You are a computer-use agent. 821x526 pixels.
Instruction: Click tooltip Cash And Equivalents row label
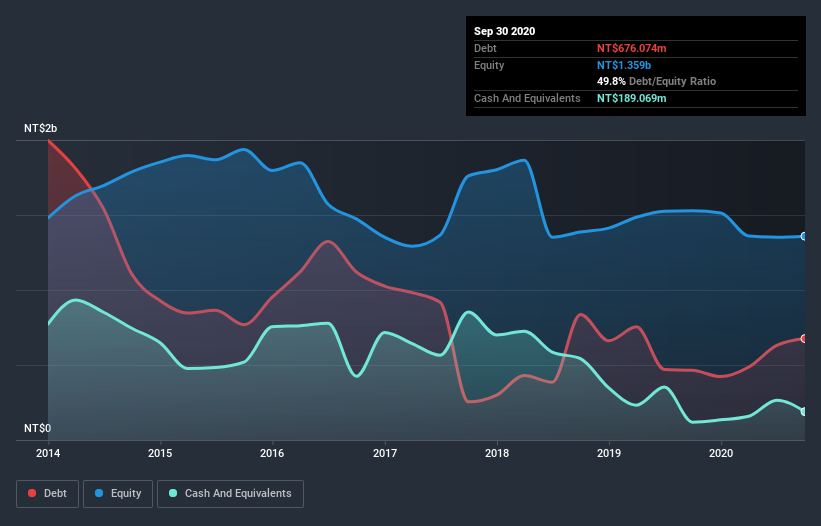tap(527, 98)
